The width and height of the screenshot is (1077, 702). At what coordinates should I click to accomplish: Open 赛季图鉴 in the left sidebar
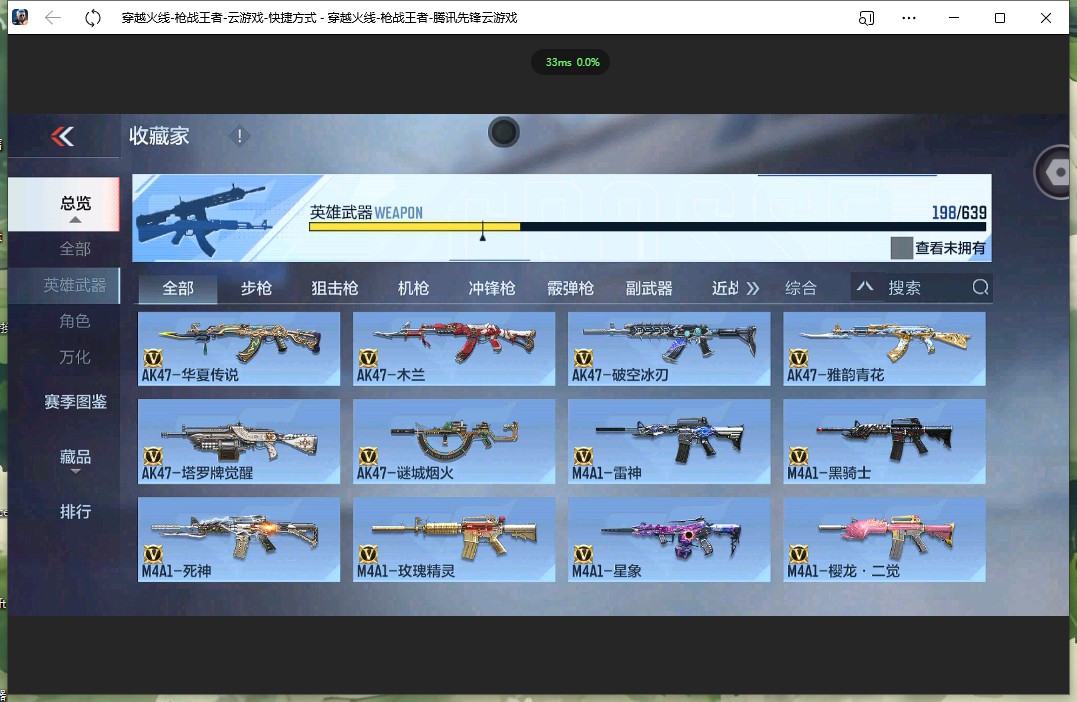tap(75, 402)
